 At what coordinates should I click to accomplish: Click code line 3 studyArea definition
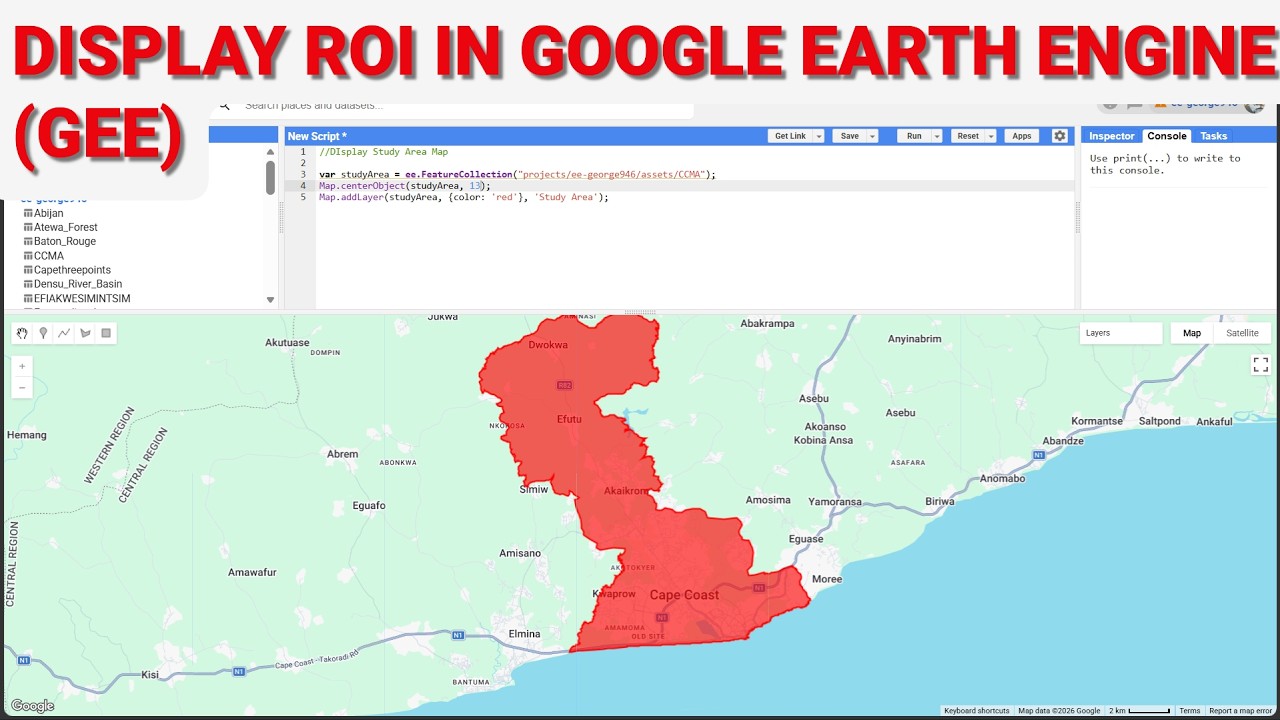click(x=517, y=174)
